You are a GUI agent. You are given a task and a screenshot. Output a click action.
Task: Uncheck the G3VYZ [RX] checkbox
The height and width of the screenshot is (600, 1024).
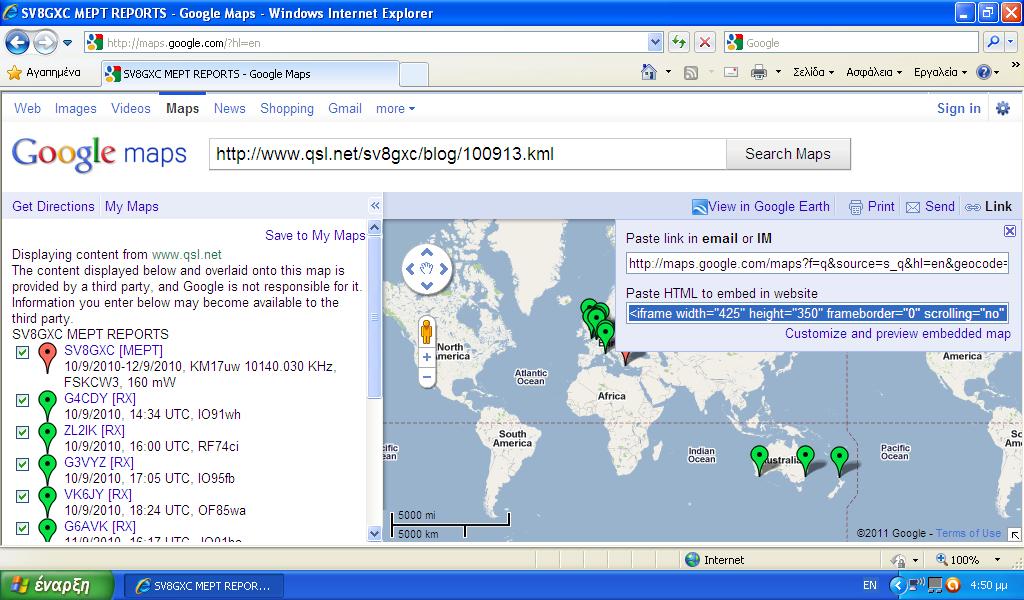coord(23,464)
